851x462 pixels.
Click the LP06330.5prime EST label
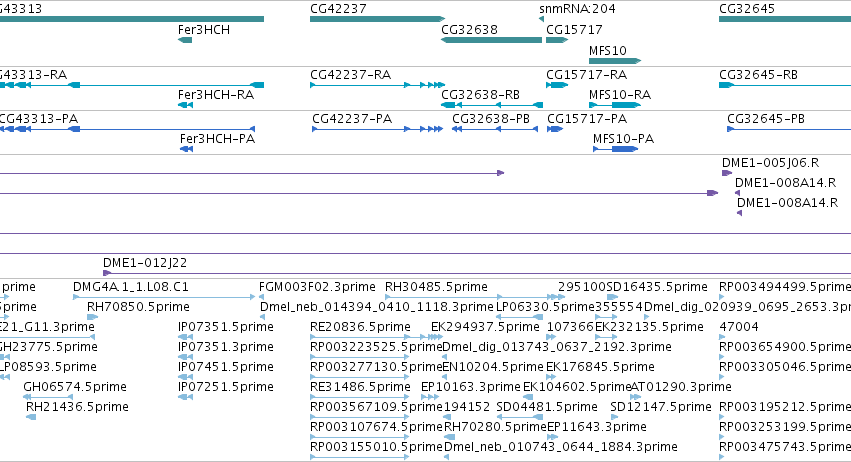pyautogui.click(x=545, y=307)
